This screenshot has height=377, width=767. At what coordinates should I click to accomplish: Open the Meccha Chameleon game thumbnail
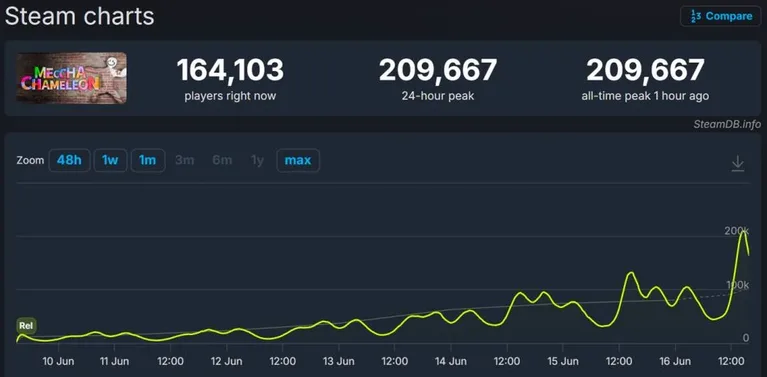(x=71, y=78)
